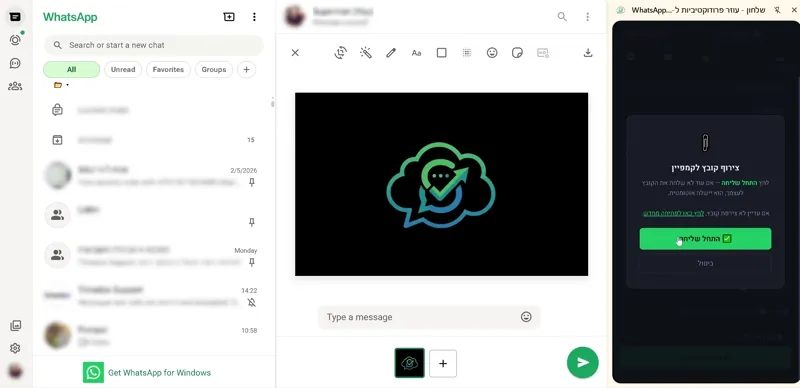The height and width of the screenshot is (388, 800).
Task: Open the media gallery icon in sidebar
Action: (15, 325)
